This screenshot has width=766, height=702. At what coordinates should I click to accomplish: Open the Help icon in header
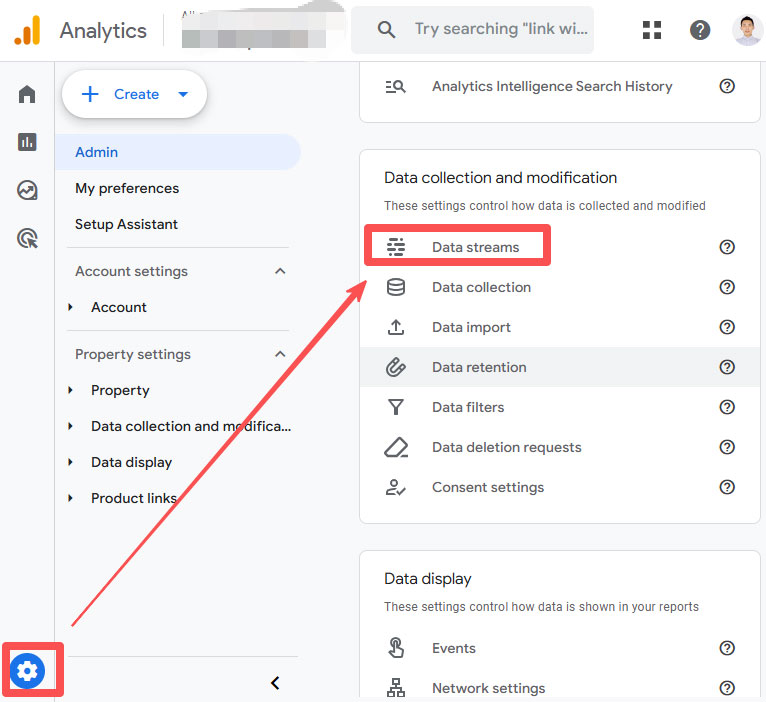point(700,30)
